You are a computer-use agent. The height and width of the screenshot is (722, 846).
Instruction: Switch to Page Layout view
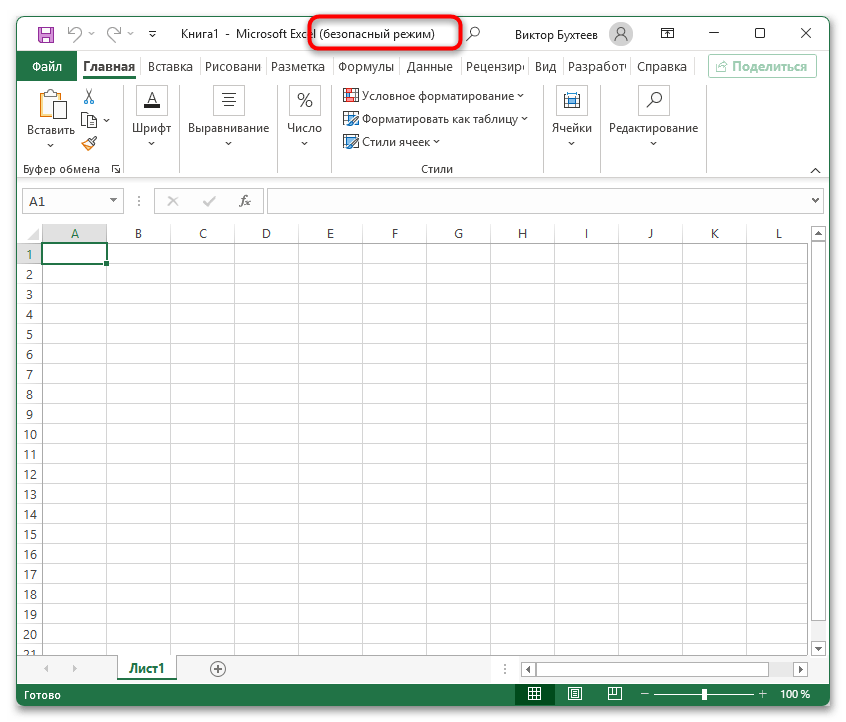point(575,694)
